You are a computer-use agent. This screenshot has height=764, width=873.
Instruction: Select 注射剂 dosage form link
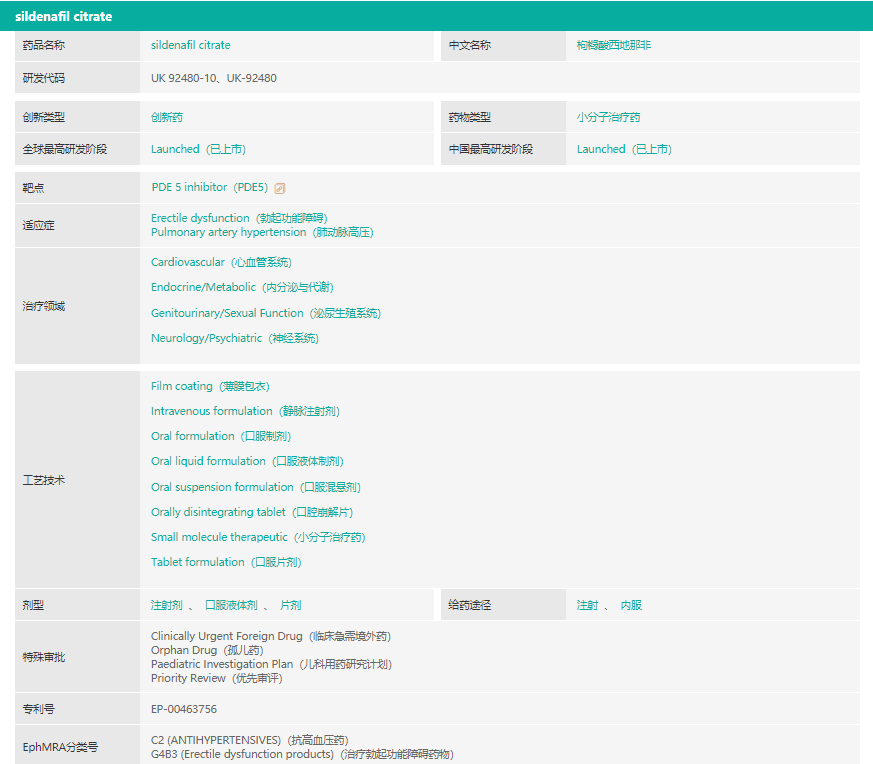[166, 605]
